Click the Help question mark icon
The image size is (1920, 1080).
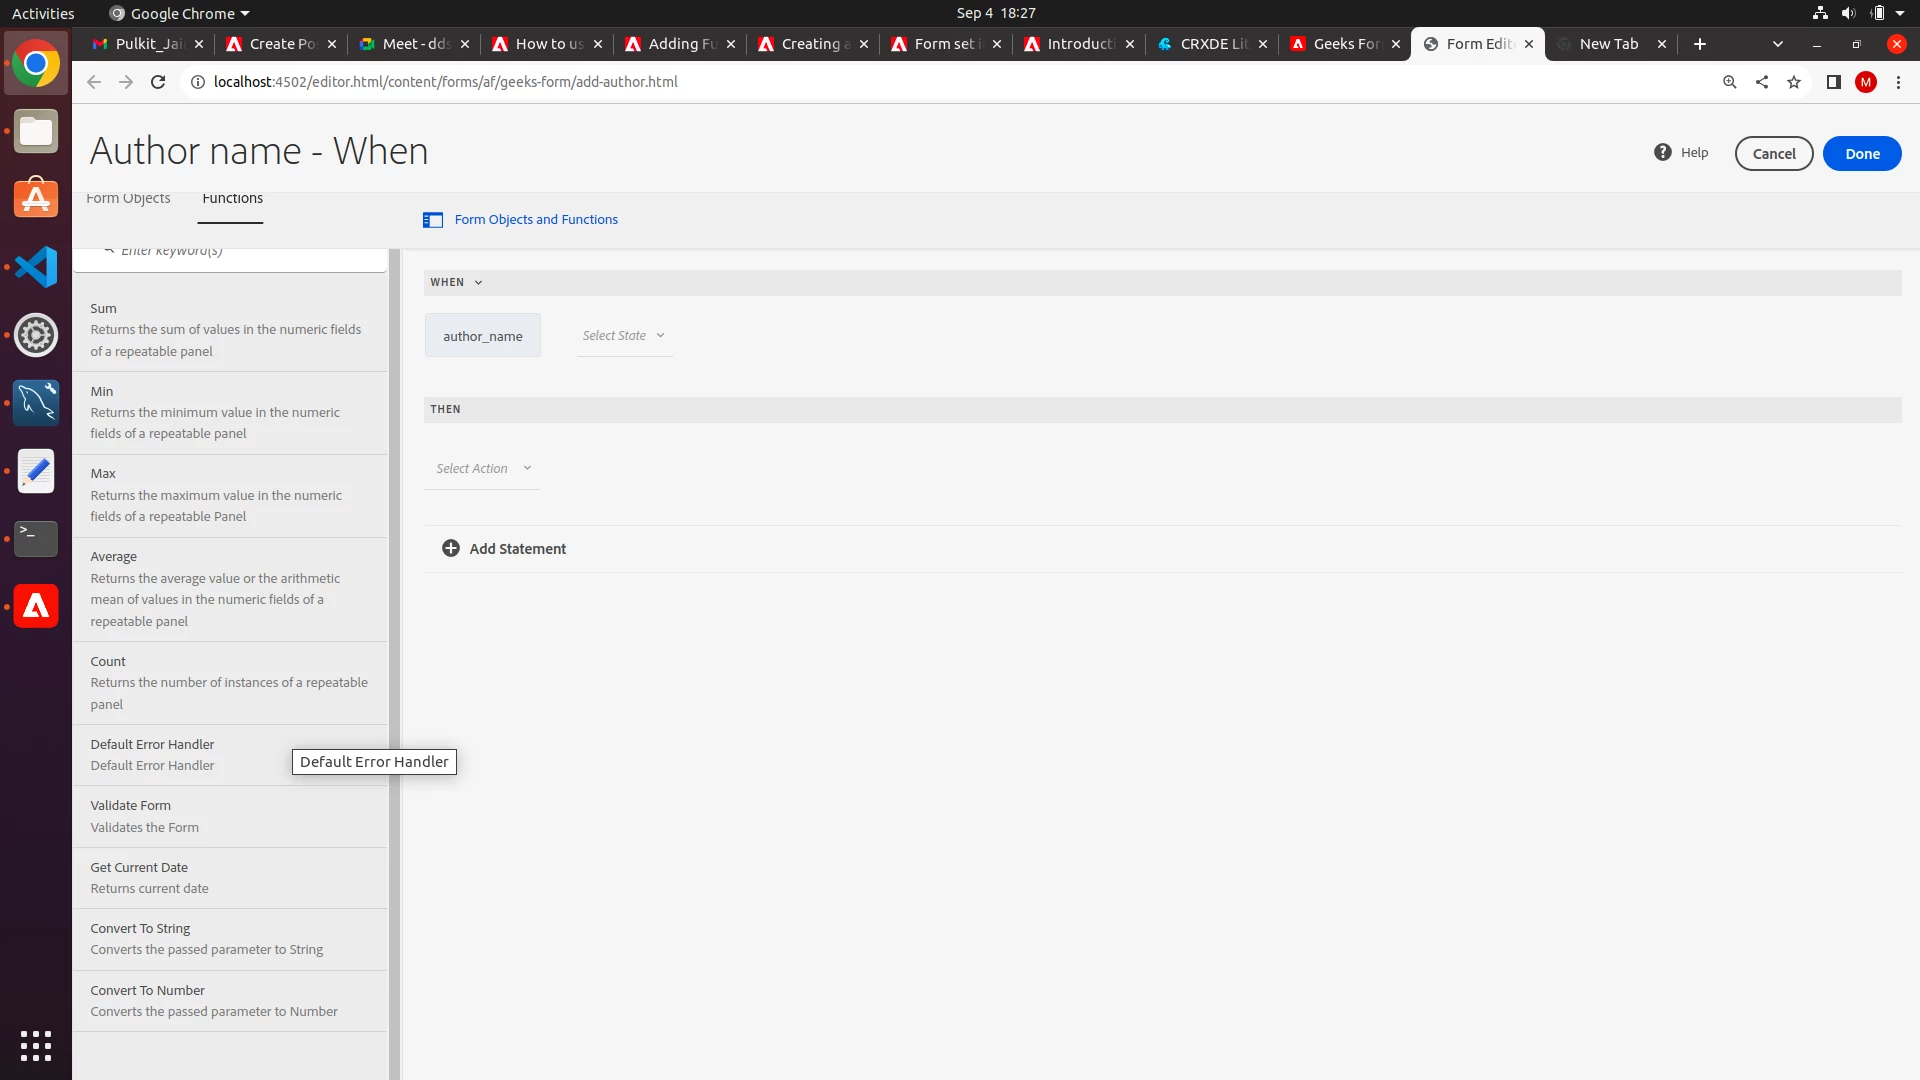tap(1662, 152)
